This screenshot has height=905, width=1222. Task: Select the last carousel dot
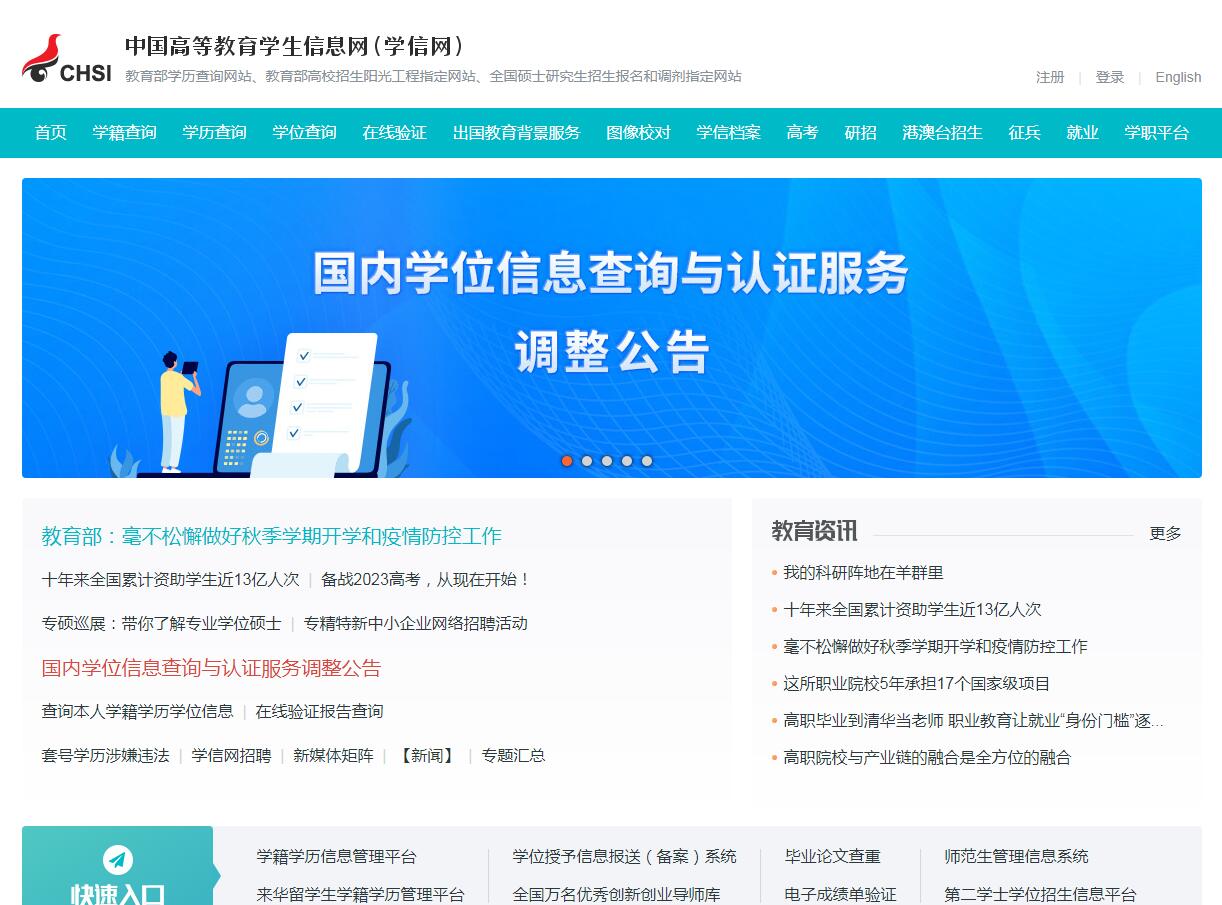click(x=647, y=461)
